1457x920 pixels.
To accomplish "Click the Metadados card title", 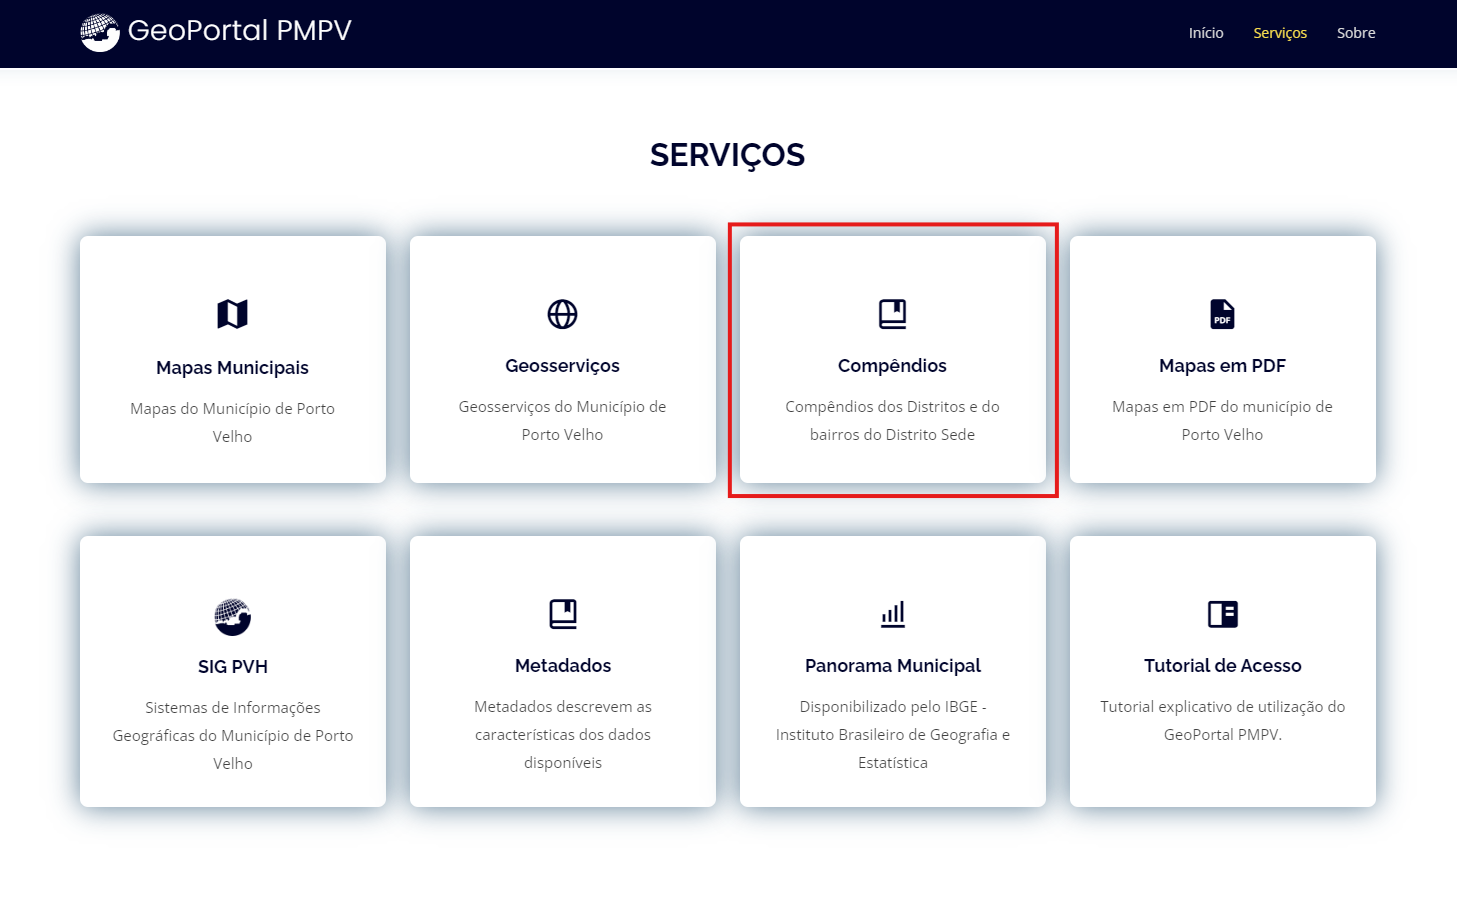I will [x=563, y=666].
